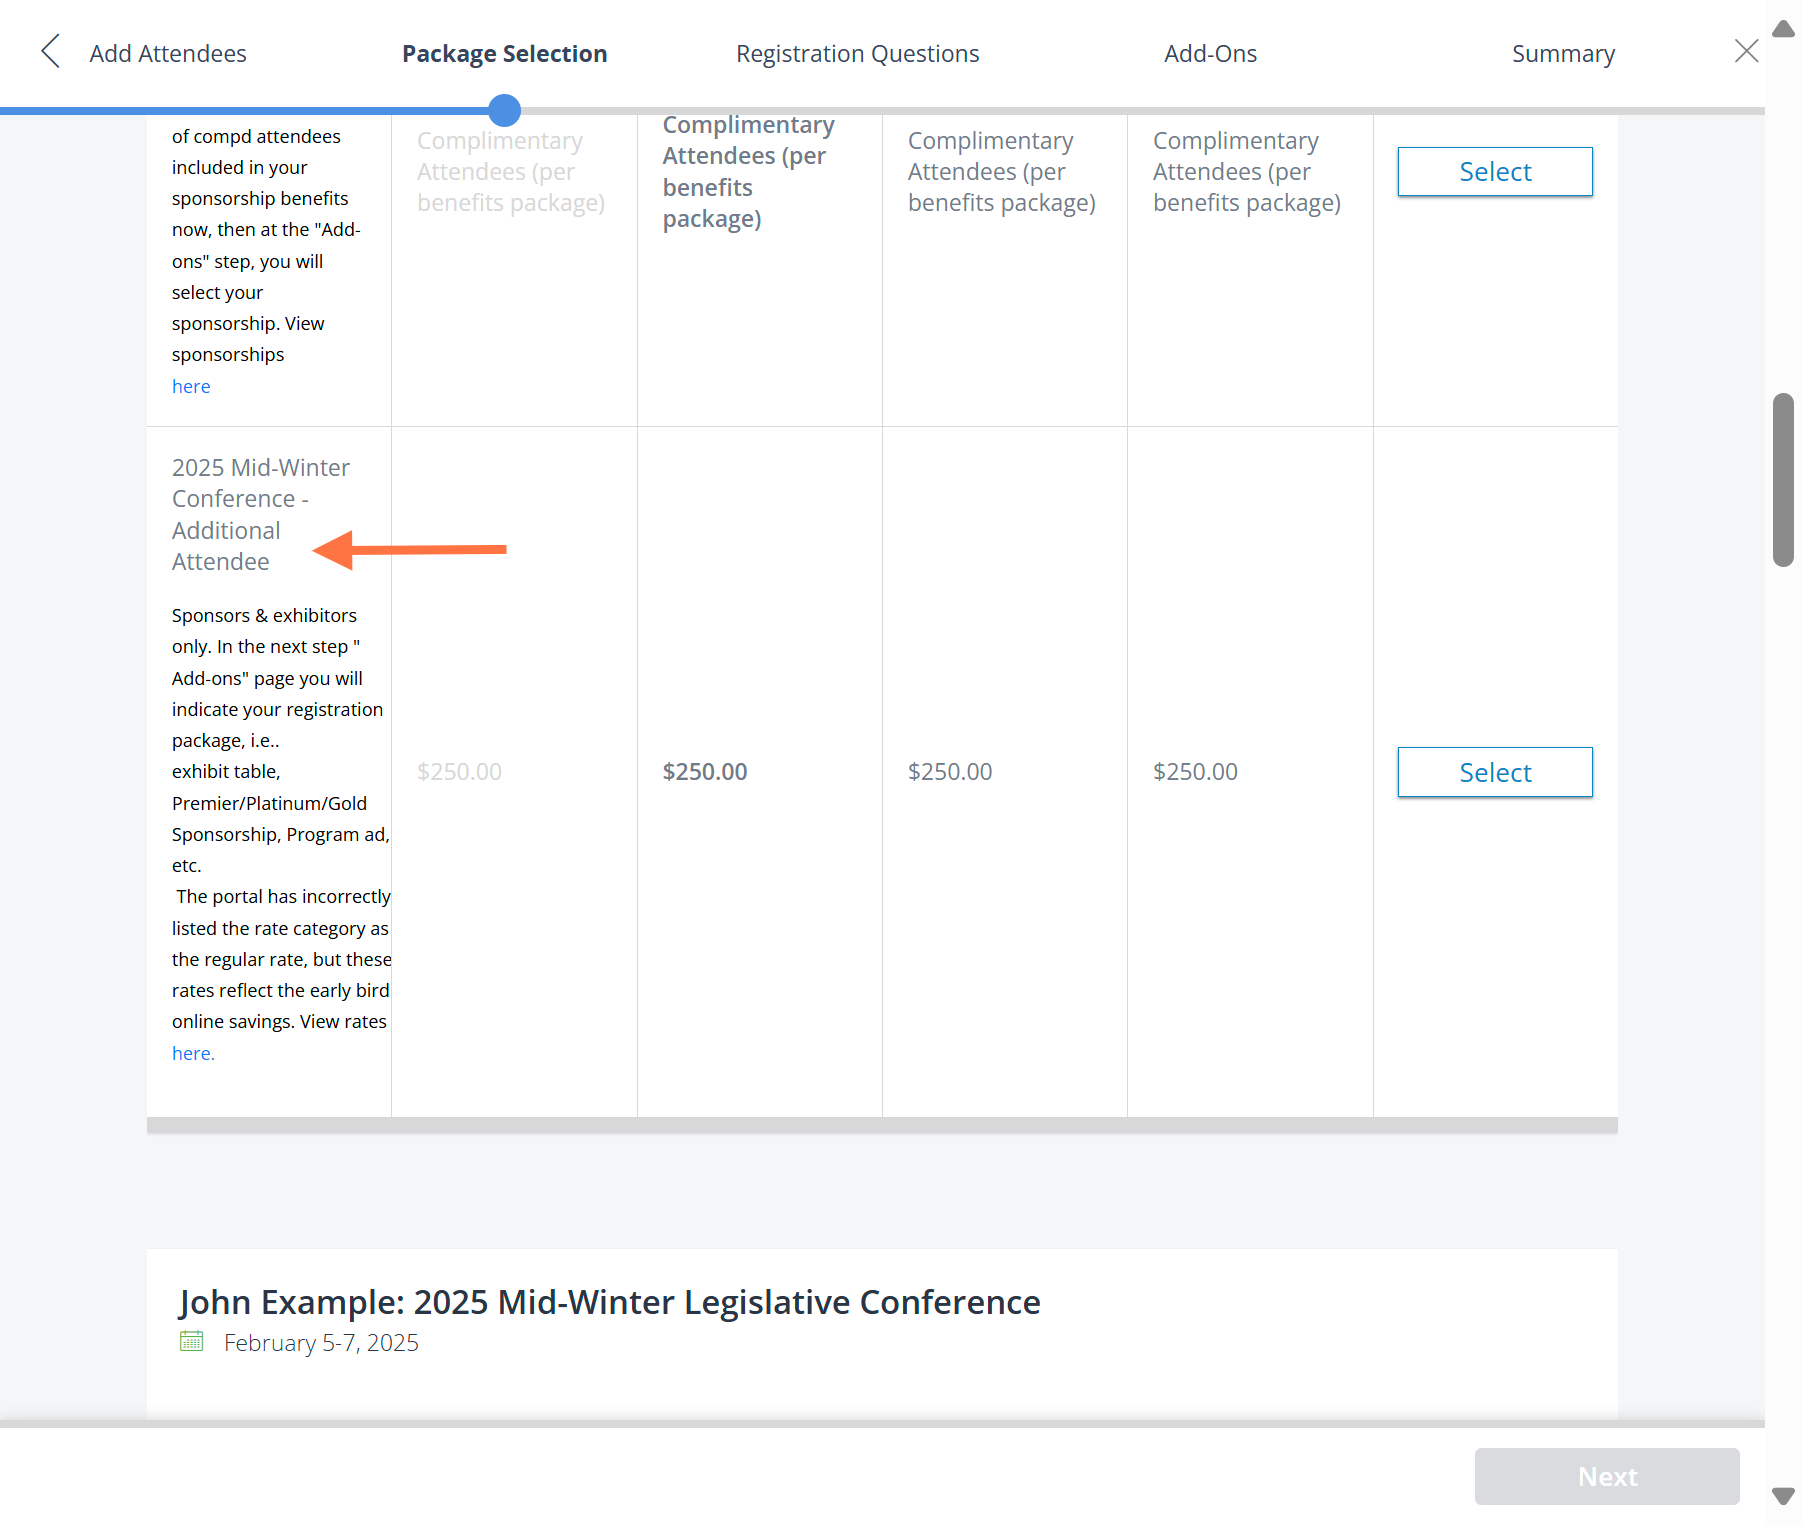Screen dimensions: 1802x1525
Task: Click the back arrow chevron icon
Action: (50, 52)
